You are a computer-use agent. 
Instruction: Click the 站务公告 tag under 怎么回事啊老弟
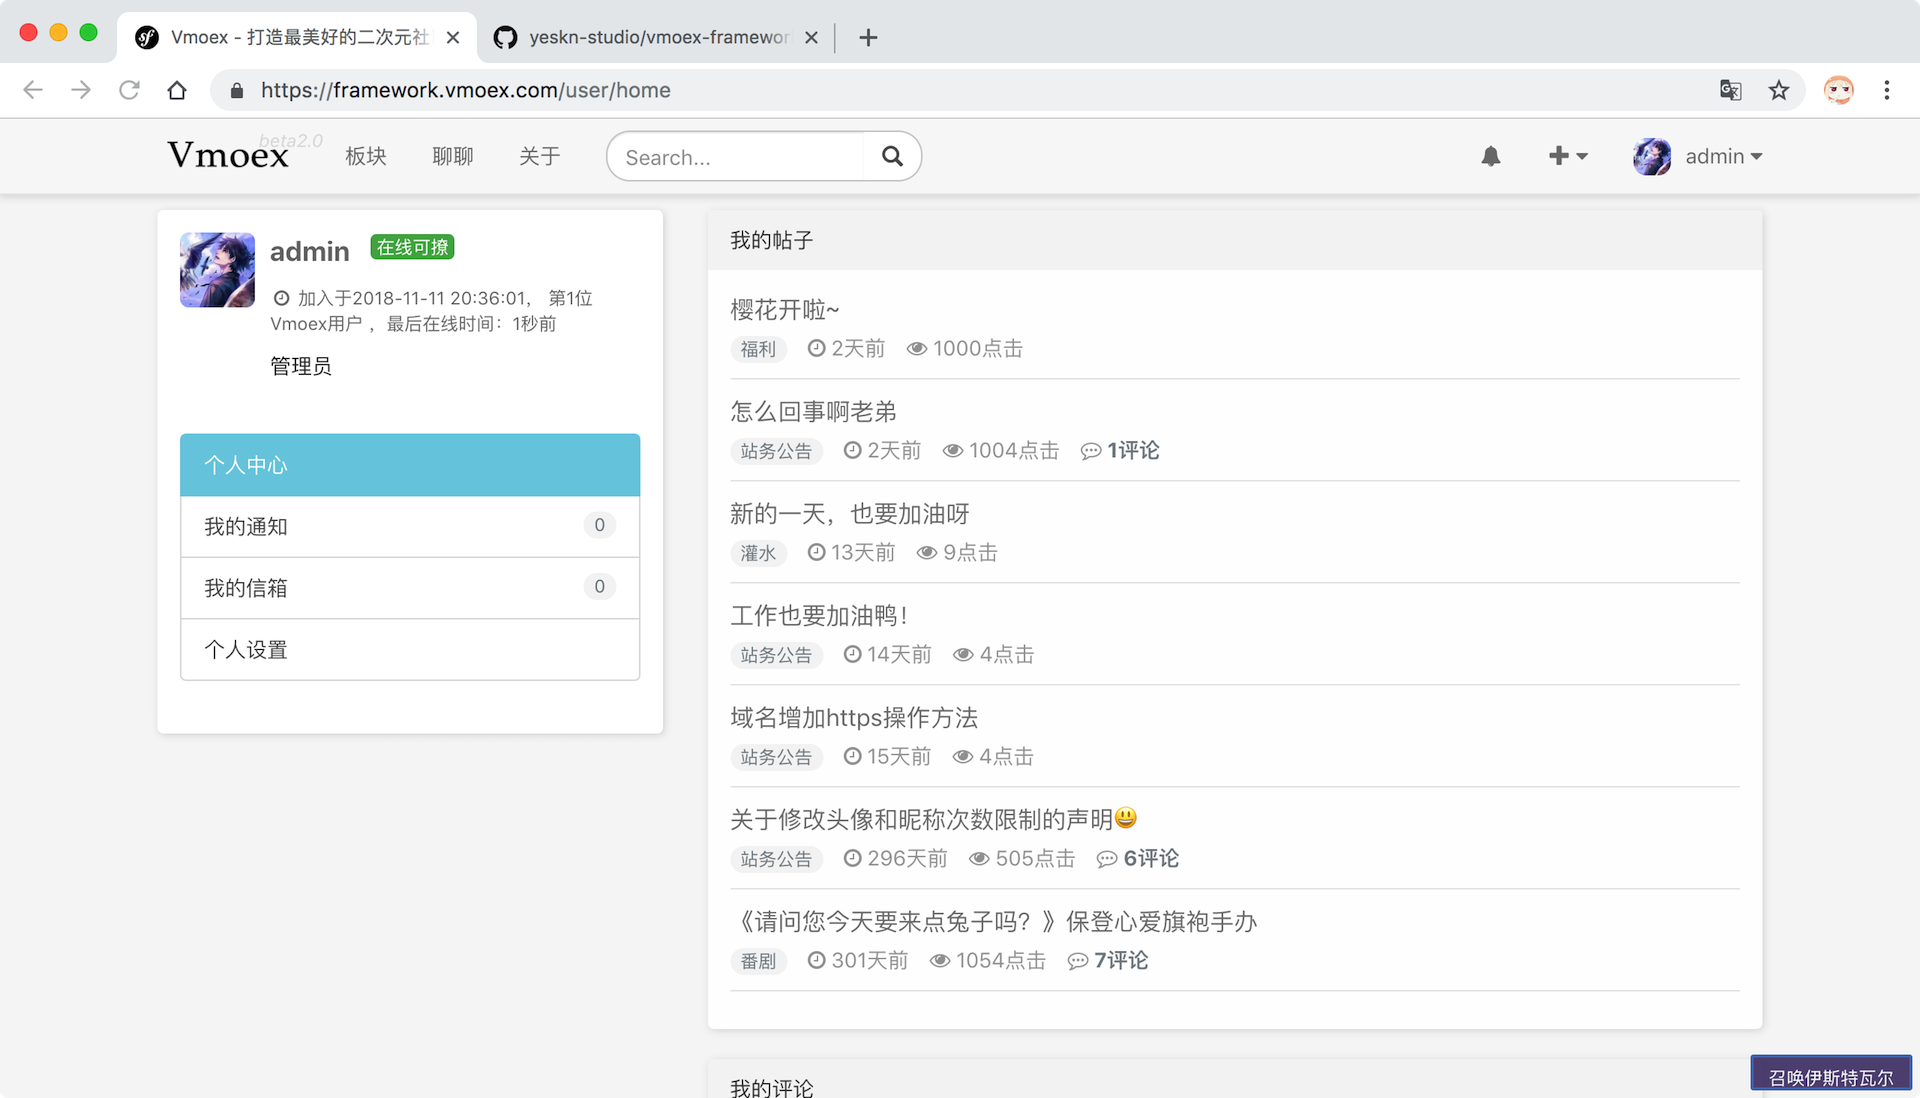tap(776, 451)
